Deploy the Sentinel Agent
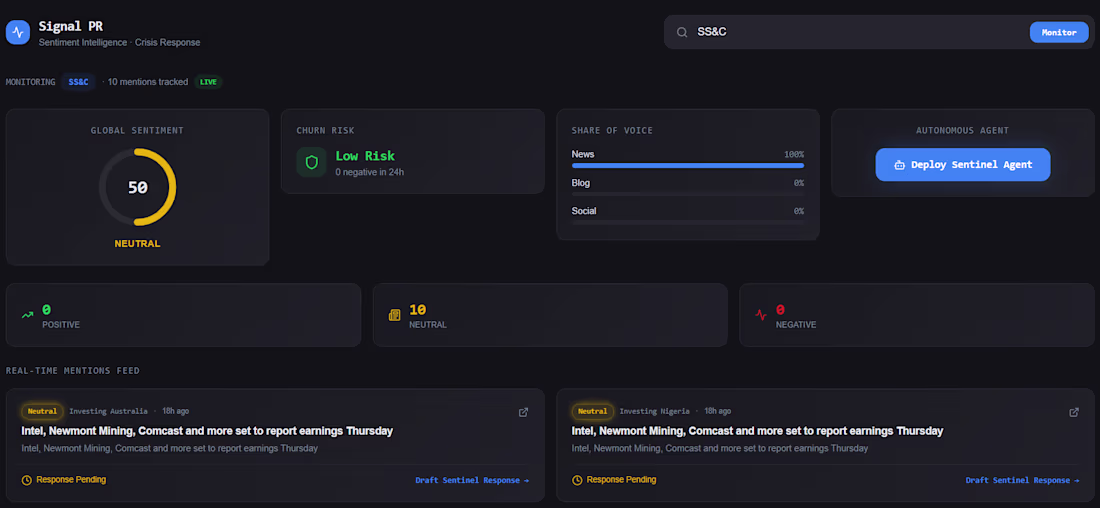The width and height of the screenshot is (1100, 508). tap(962, 165)
